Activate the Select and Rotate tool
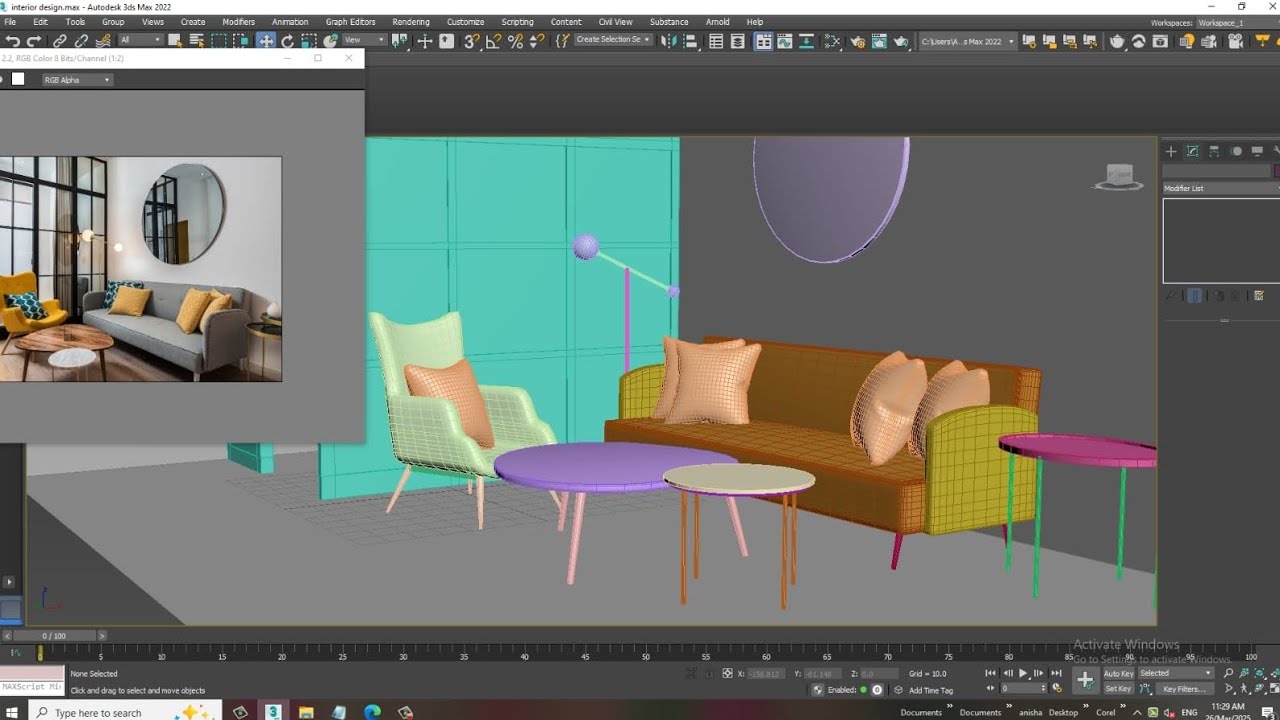The height and width of the screenshot is (720, 1280). click(287, 41)
